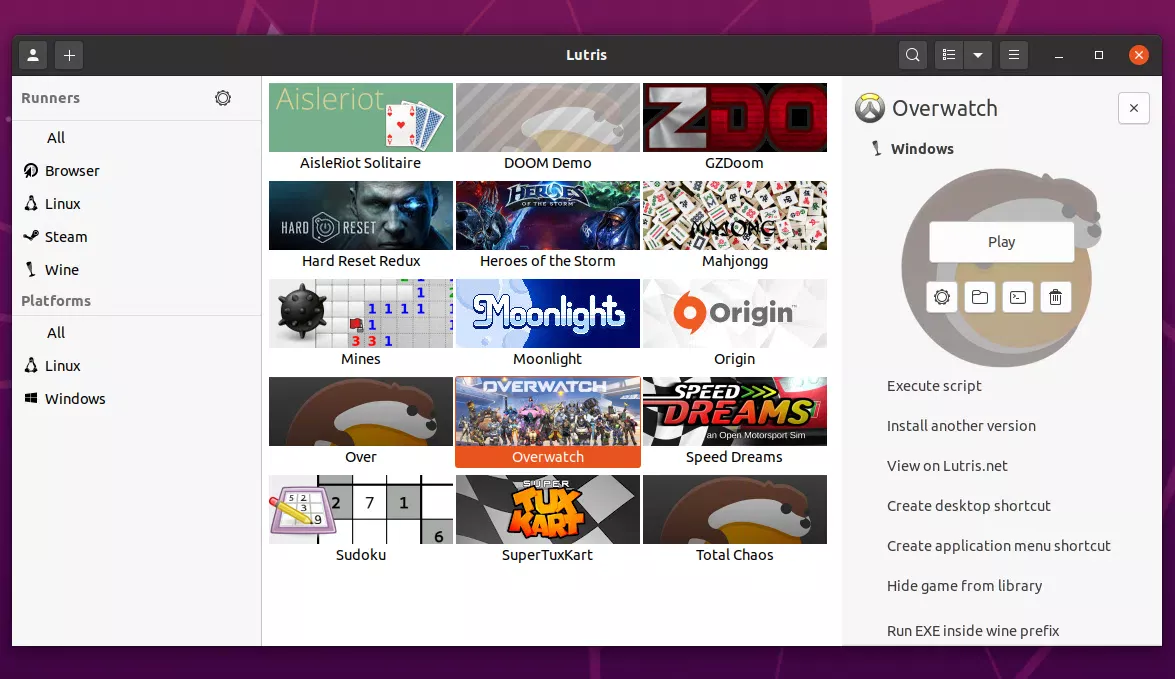The height and width of the screenshot is (679, 1175).
Task: Select Mines game
Action: tap(360, 325)
